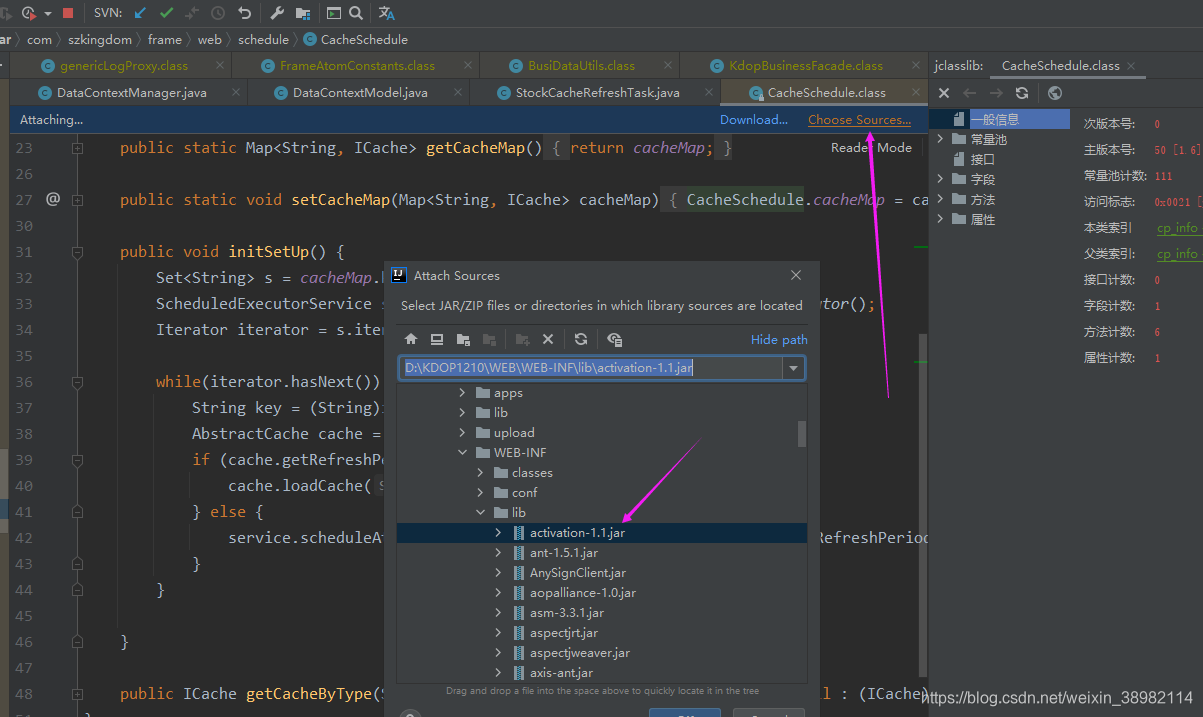Click the Project directory icon in dialog
Image resolution: width=1203 pixels, height=717 pixels.
pyautogui.click(x=463, y=339)
